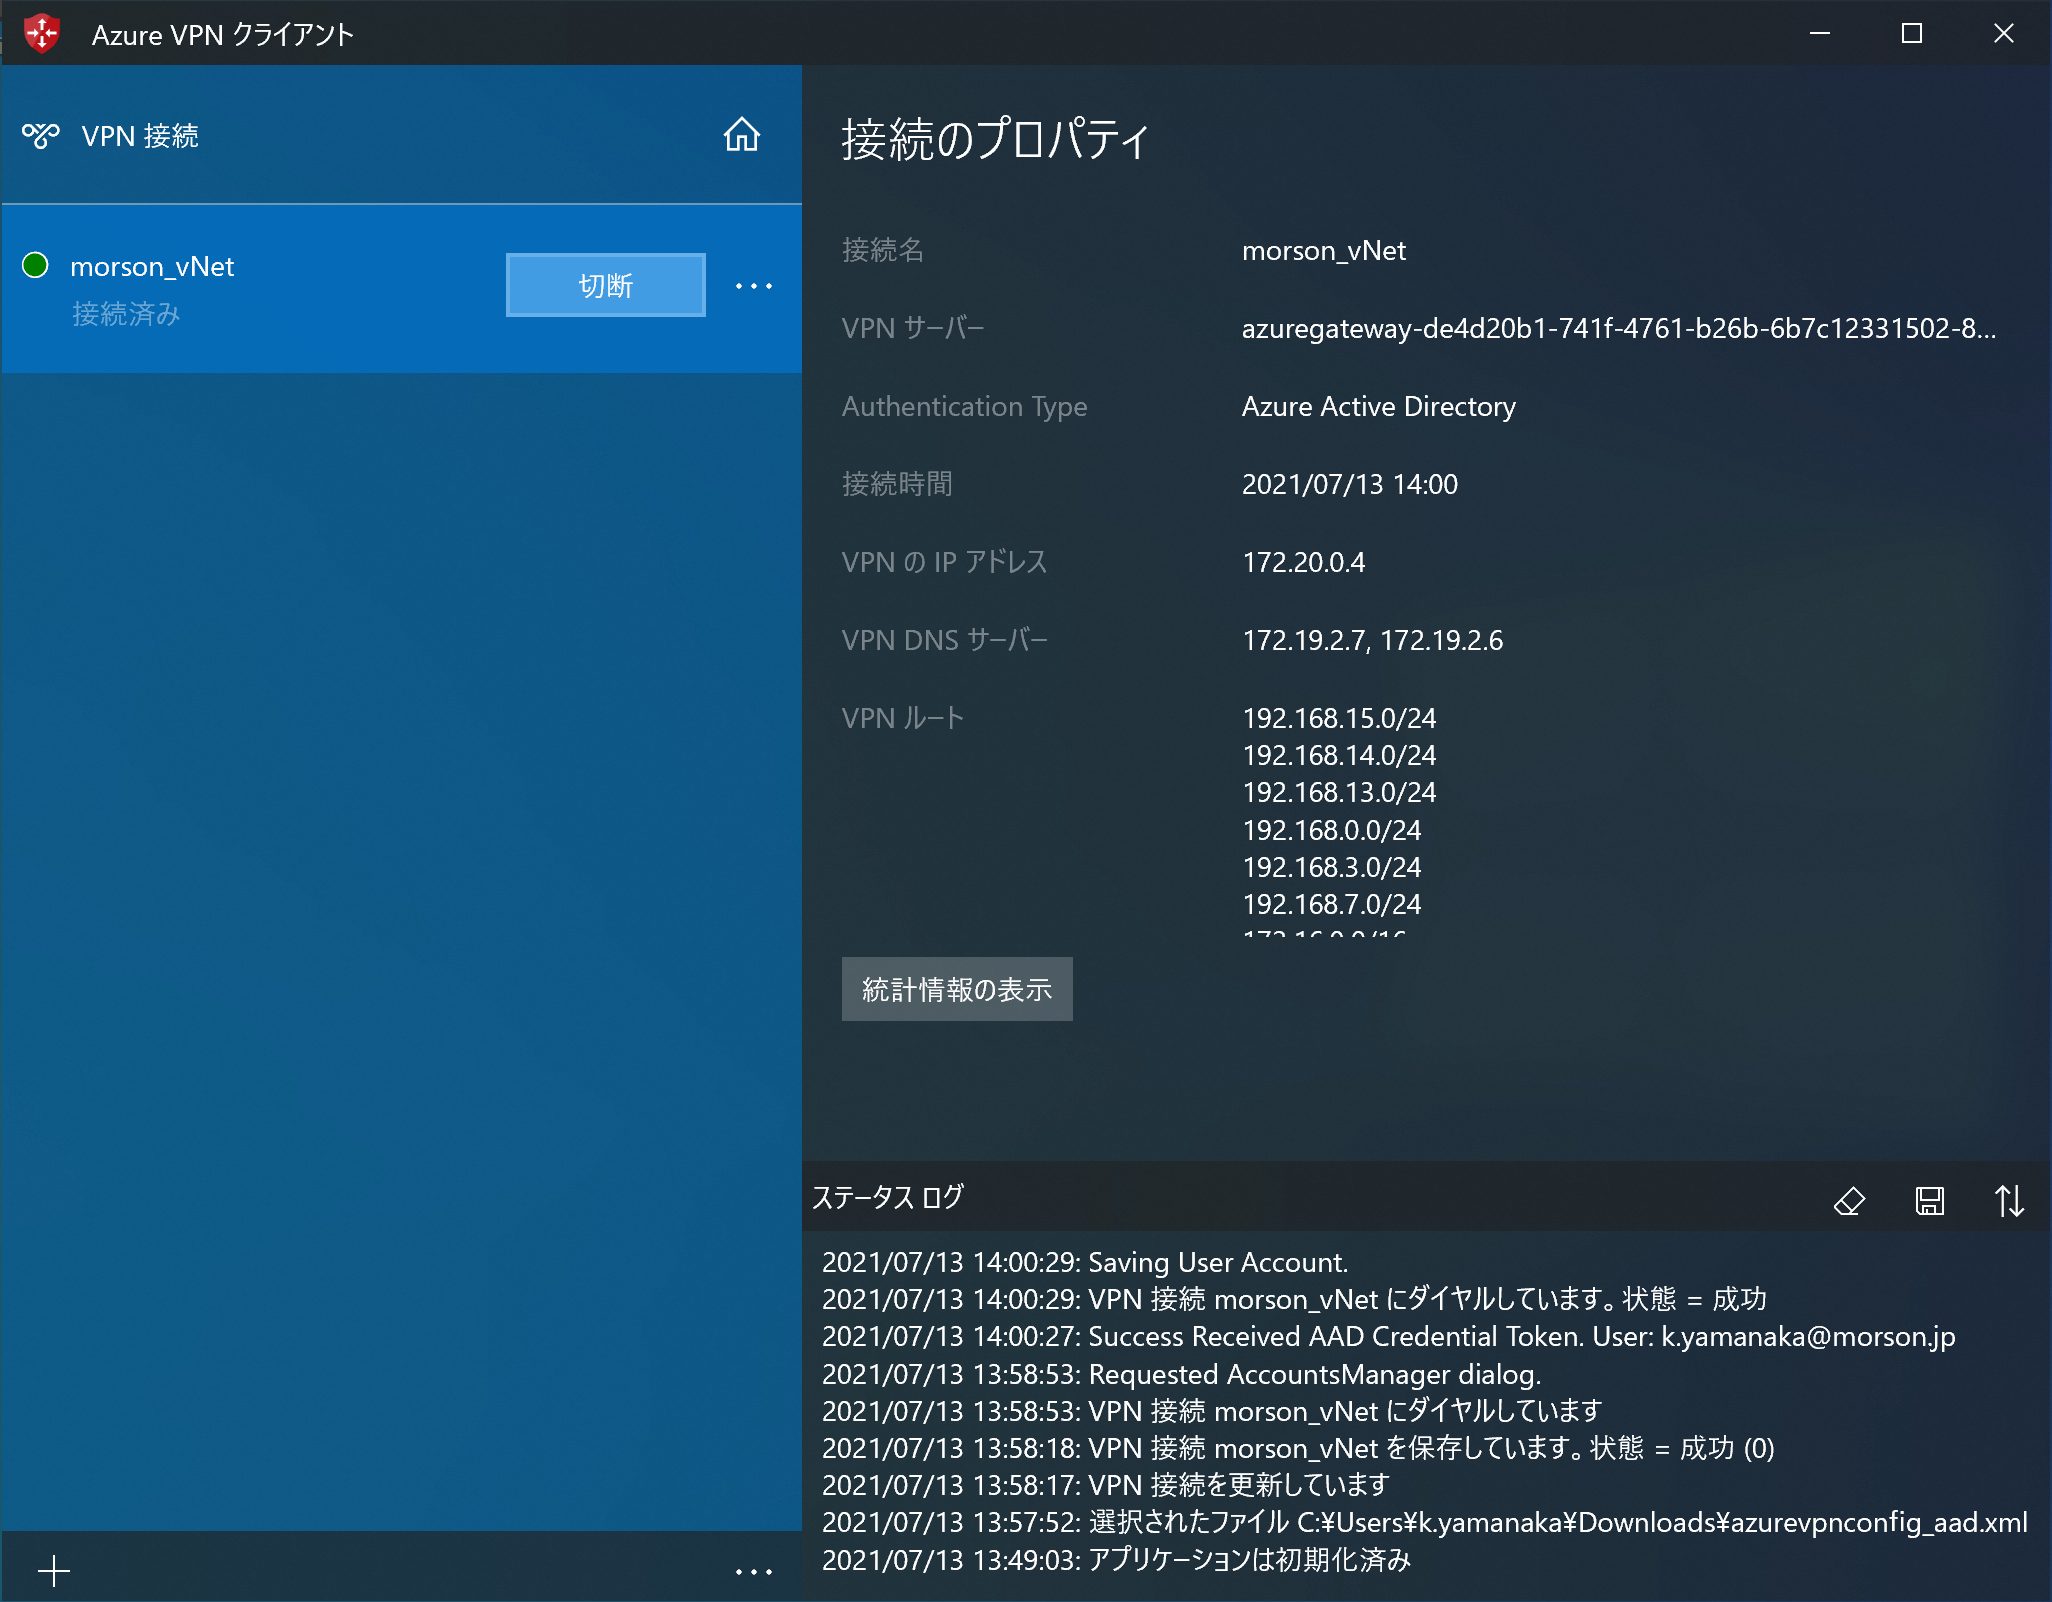The width and height of the screenshot is (2052, 1602).
Task: Reverse log sort order with arrows icon
Action: pos(2009,1200)
